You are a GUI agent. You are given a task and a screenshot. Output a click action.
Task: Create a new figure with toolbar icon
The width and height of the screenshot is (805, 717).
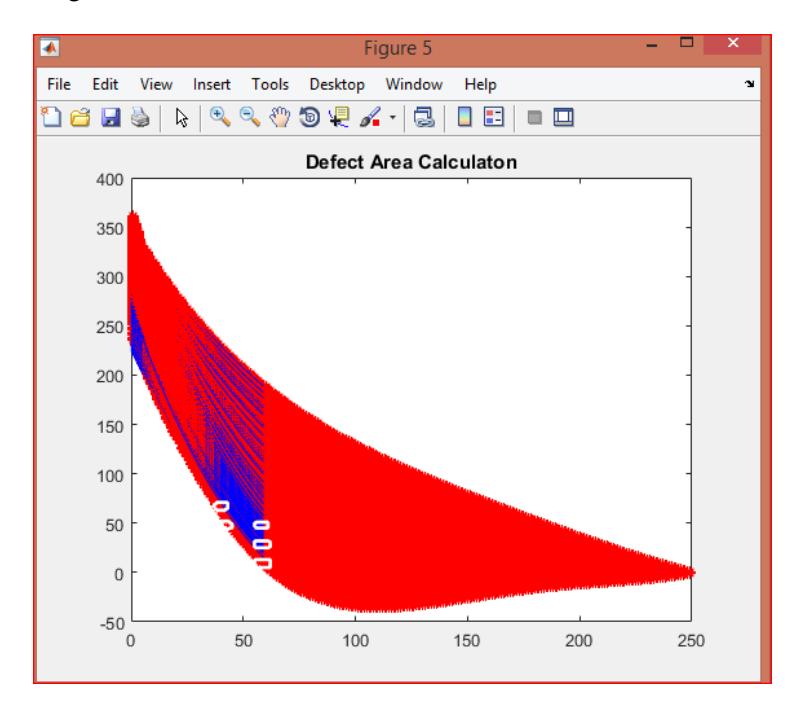point(51,118)
